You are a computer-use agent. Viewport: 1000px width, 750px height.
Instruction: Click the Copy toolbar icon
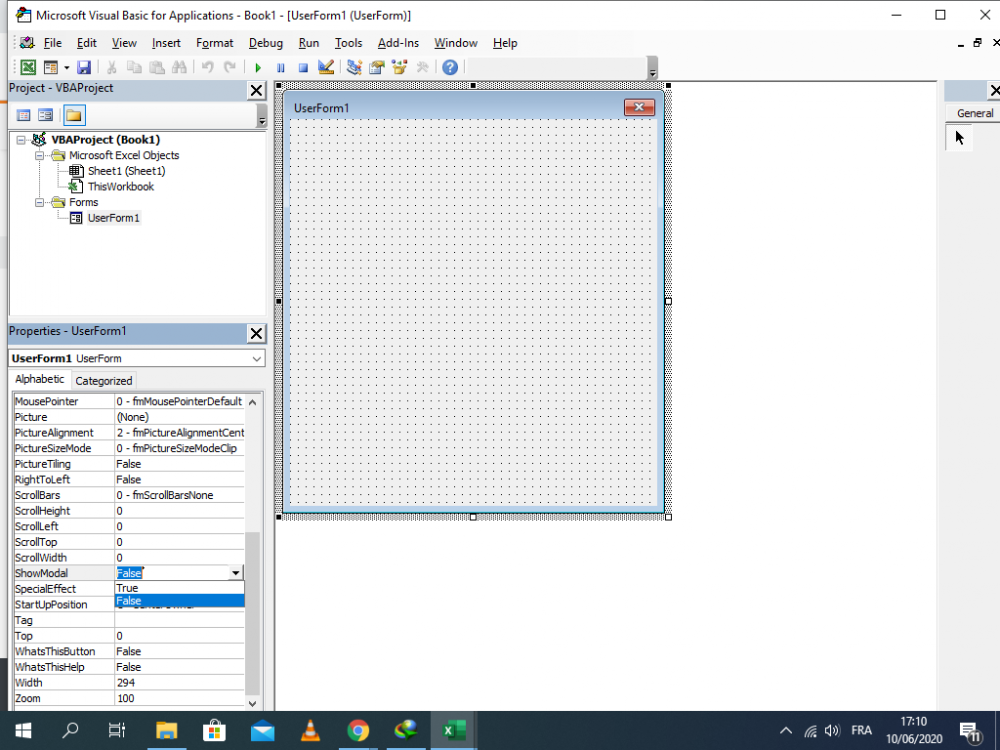point(134,67)
